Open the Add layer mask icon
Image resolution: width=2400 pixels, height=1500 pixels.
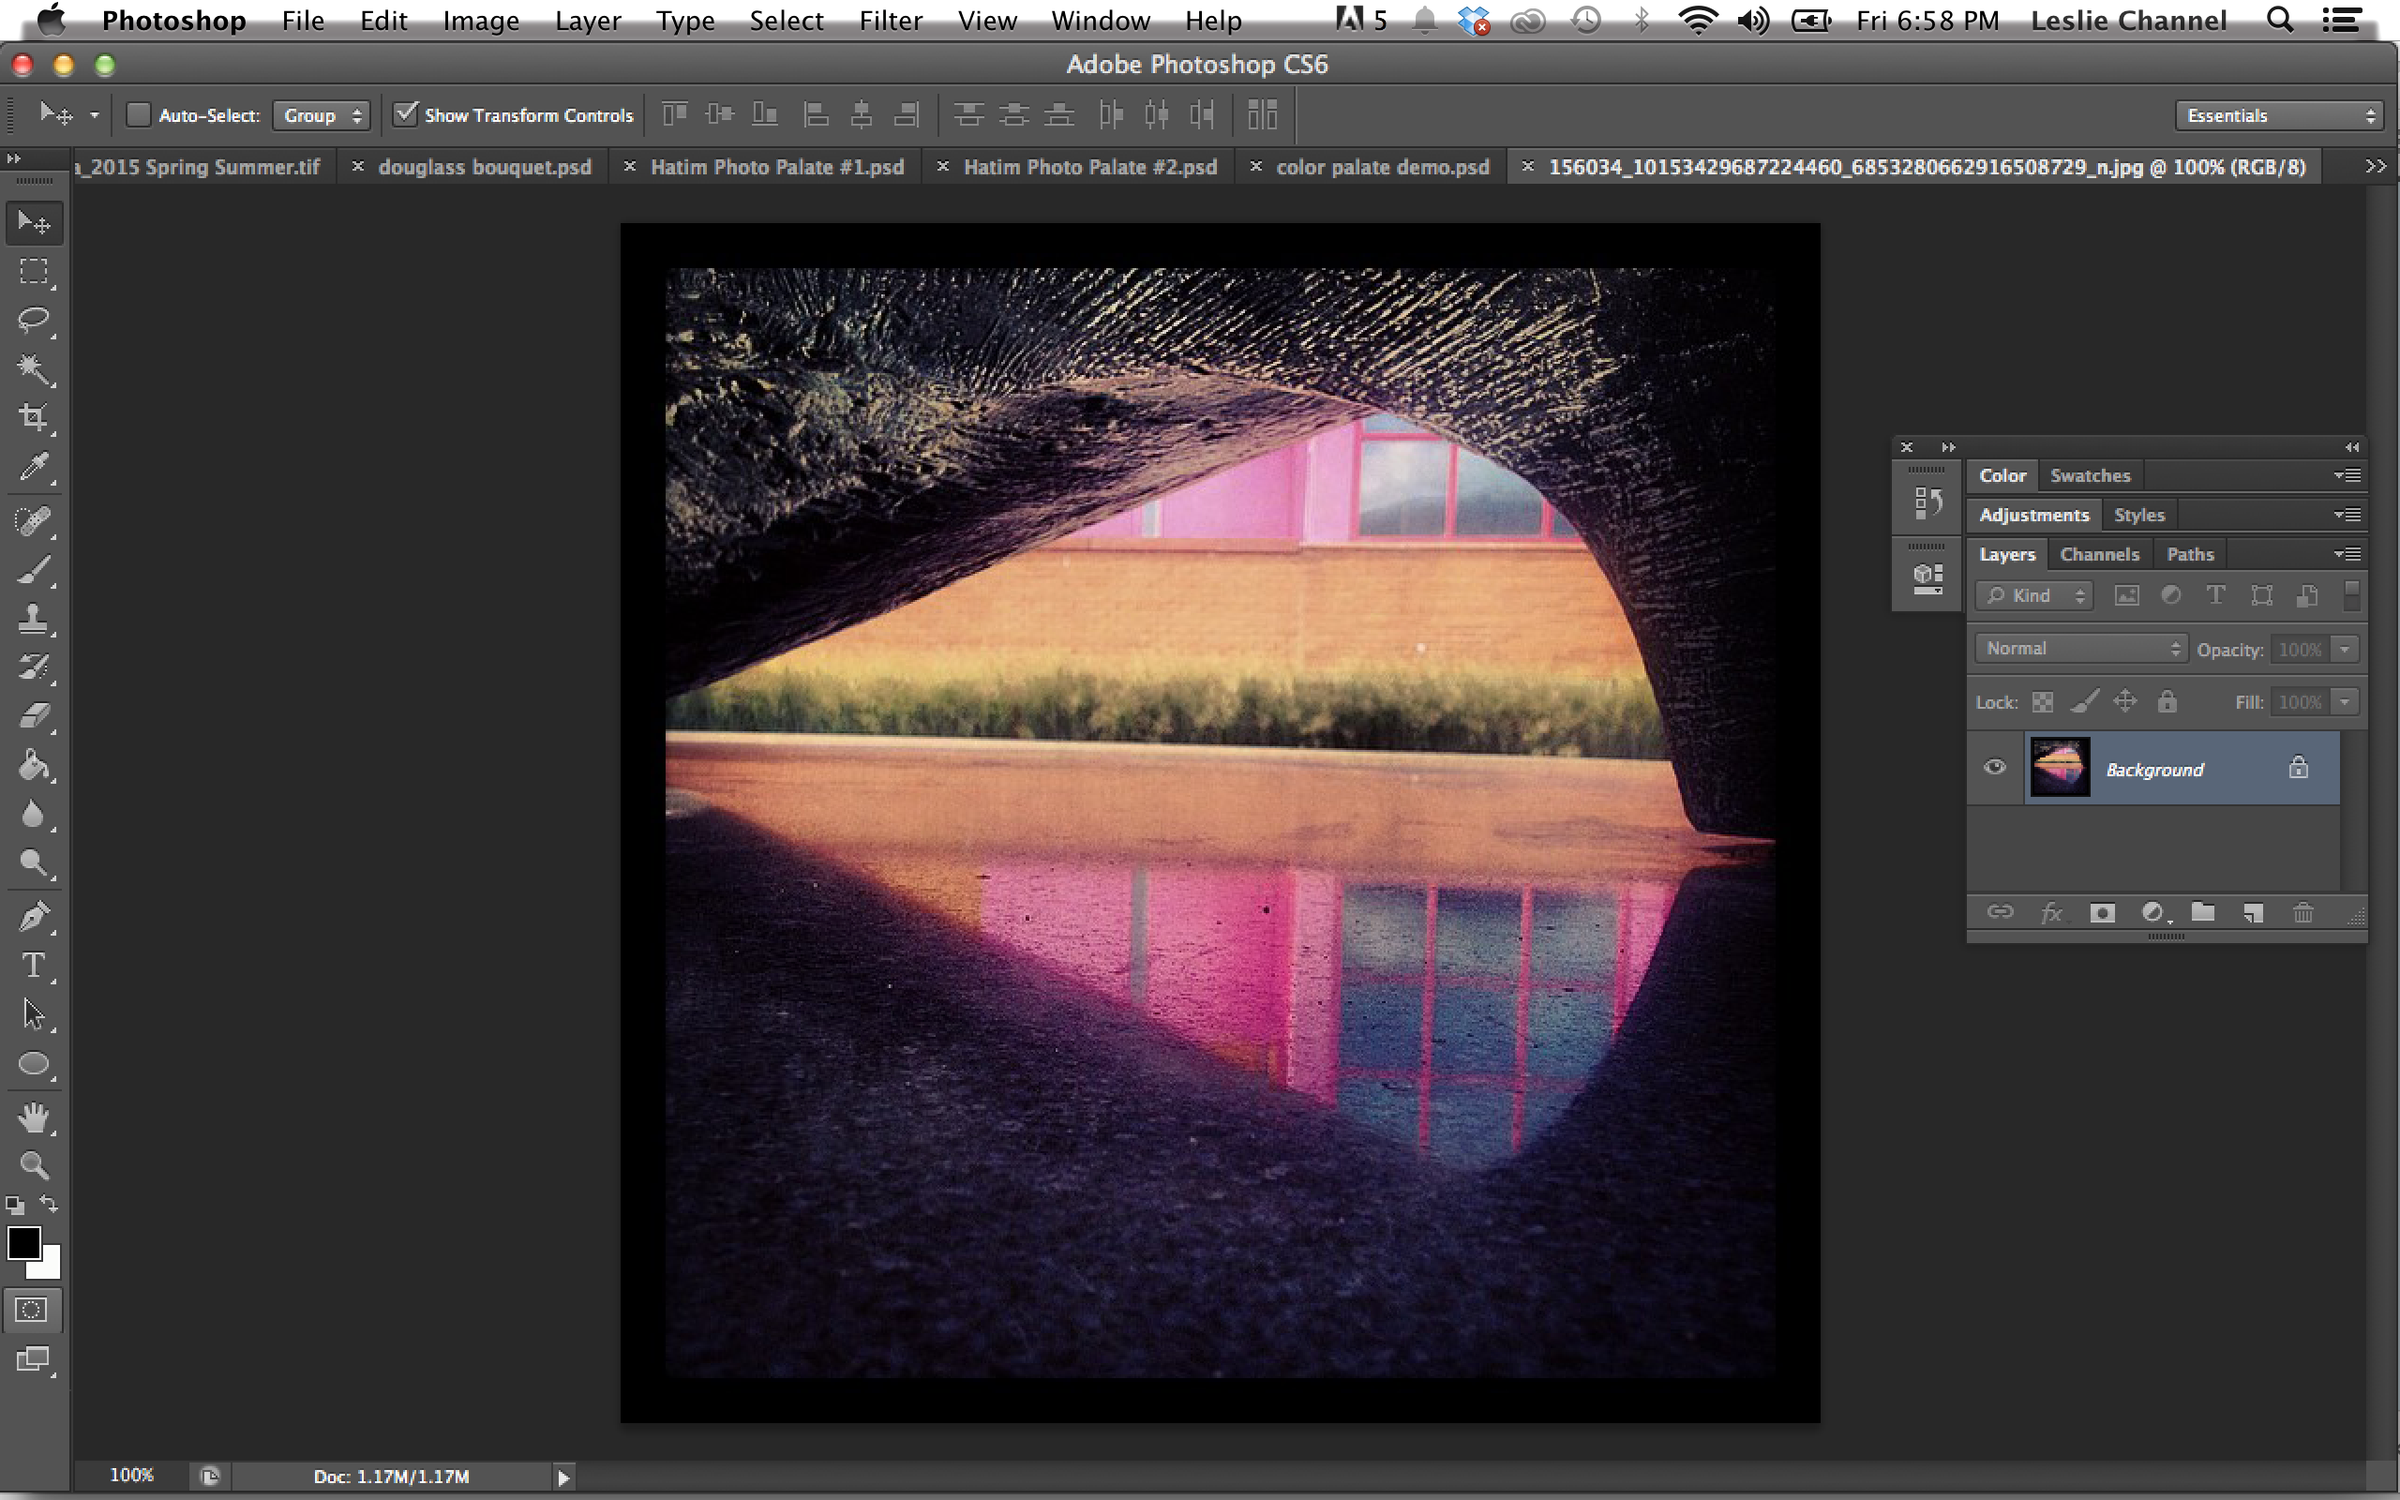pyautogui.click(x=2103, y=912)
